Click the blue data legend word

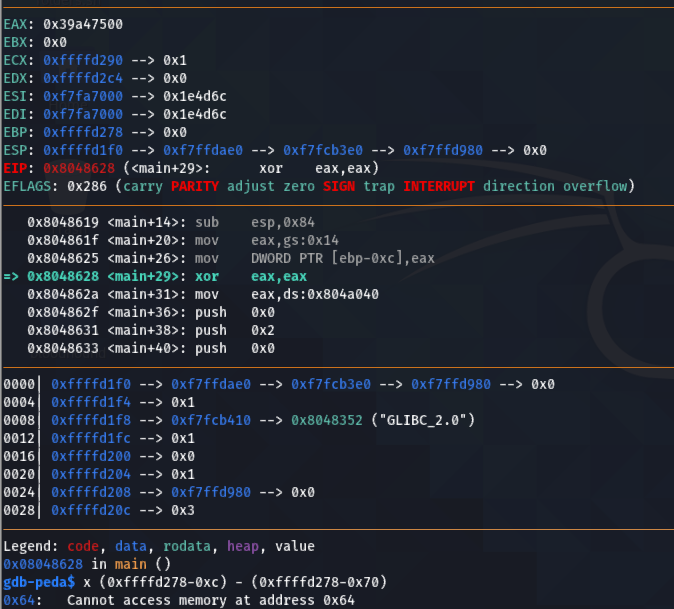coord(131,546)
